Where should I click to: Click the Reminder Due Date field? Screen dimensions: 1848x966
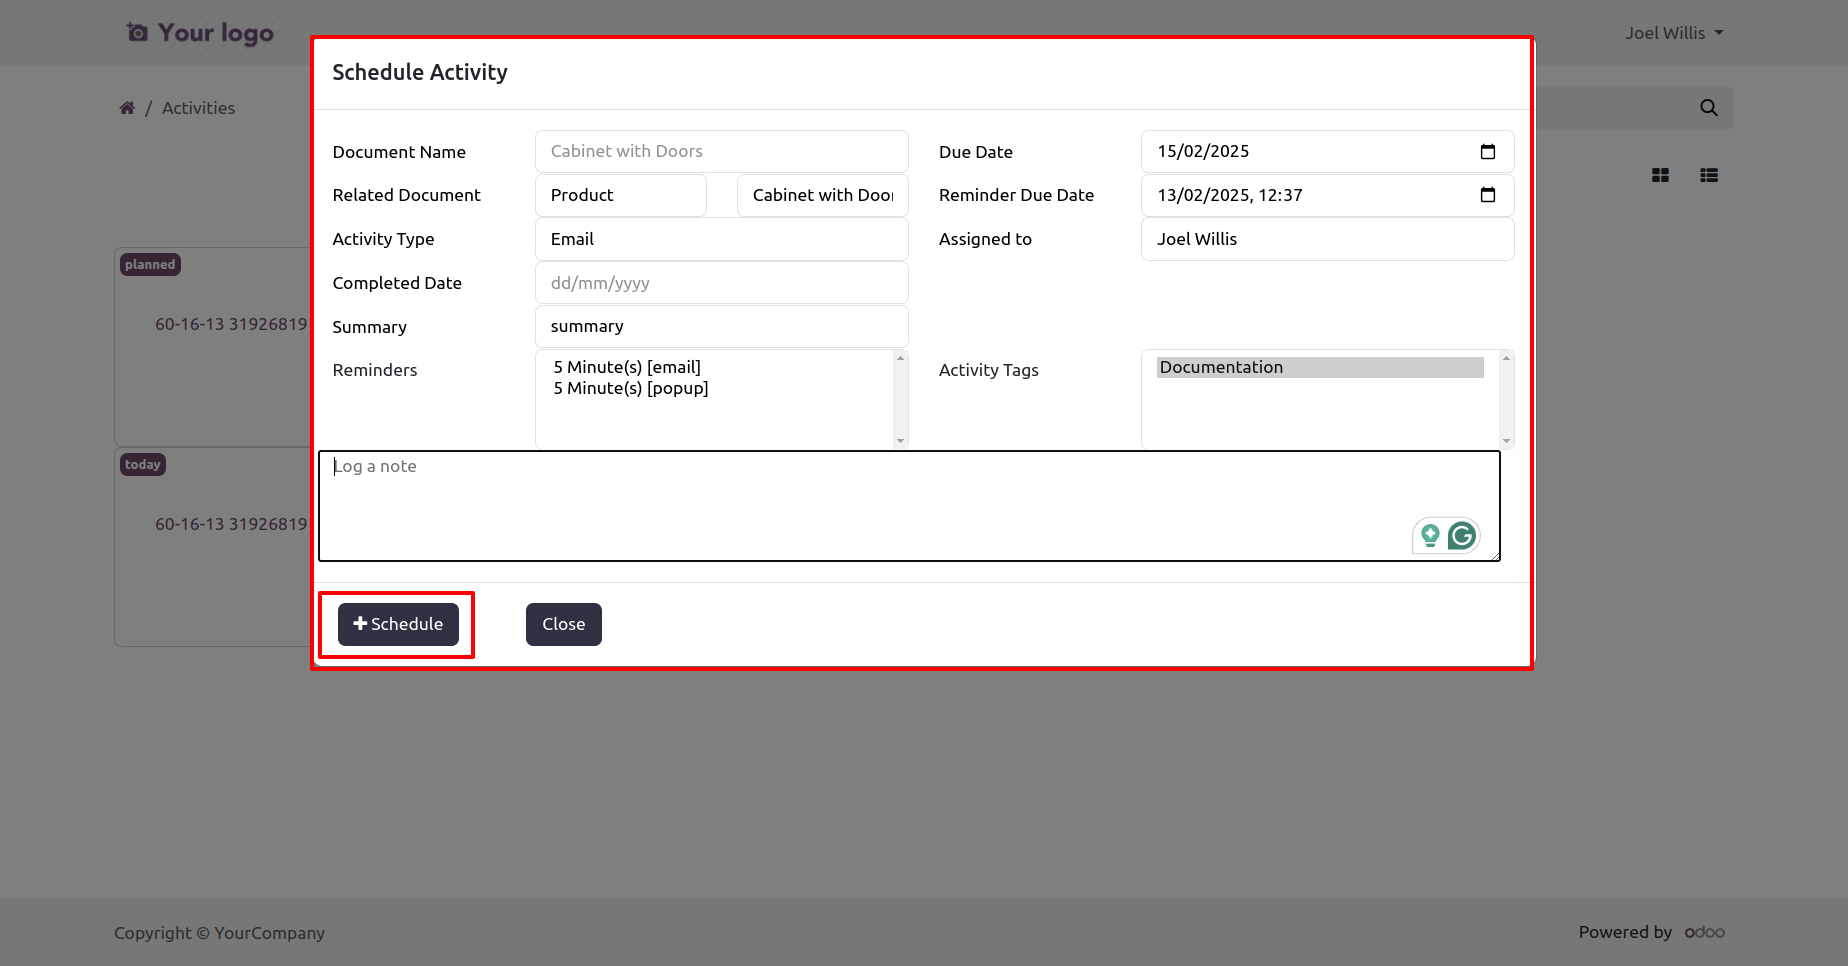pyautogui.click(x=1328, y=195)
